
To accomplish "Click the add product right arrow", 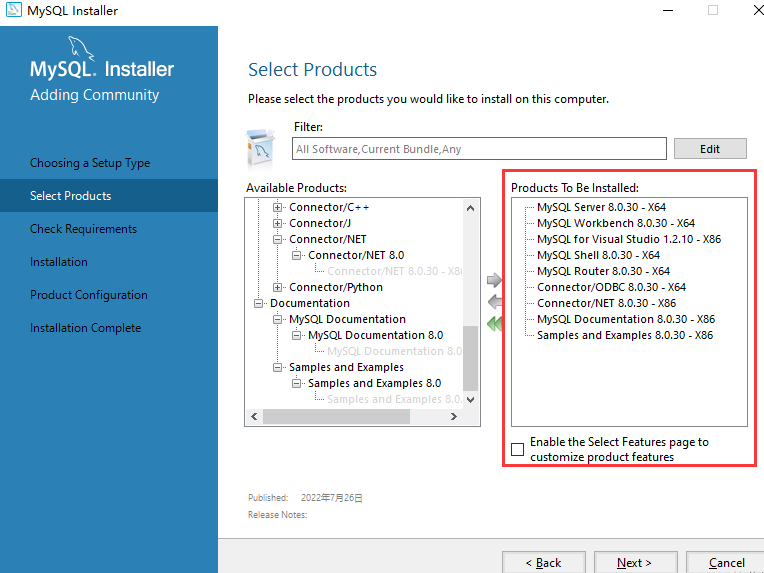I will click(x=494, y=280).
